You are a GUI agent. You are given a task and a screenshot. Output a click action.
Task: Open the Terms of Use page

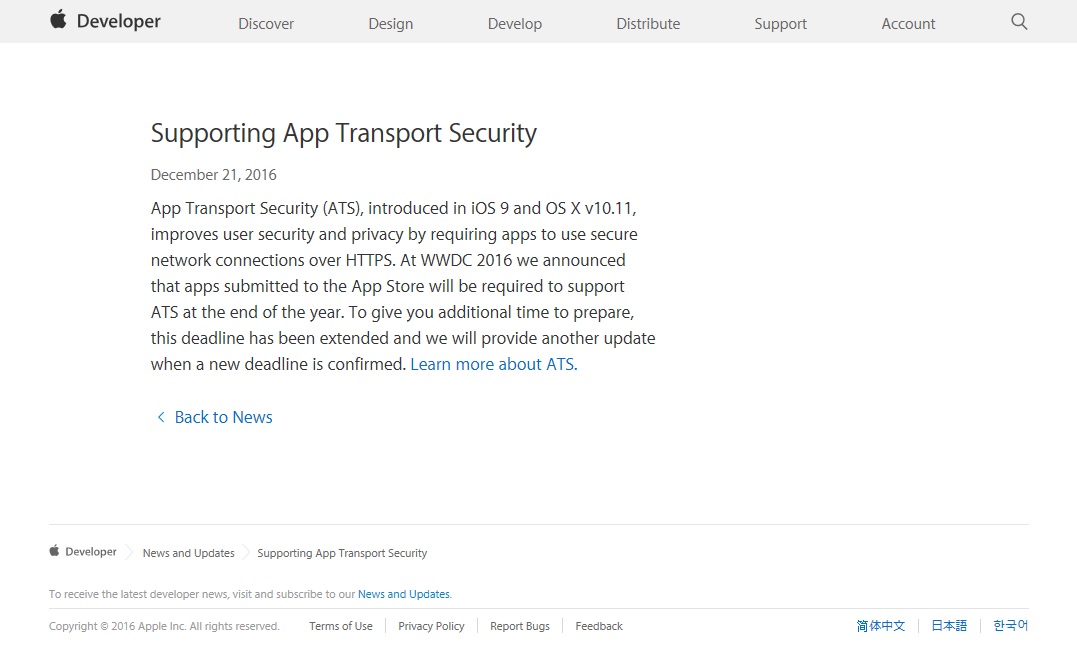340,625
